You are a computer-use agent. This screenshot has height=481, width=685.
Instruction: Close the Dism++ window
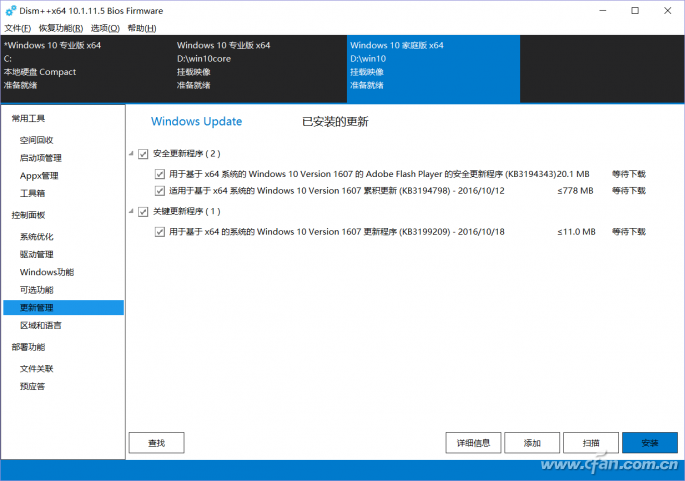(x=668, y=10)
